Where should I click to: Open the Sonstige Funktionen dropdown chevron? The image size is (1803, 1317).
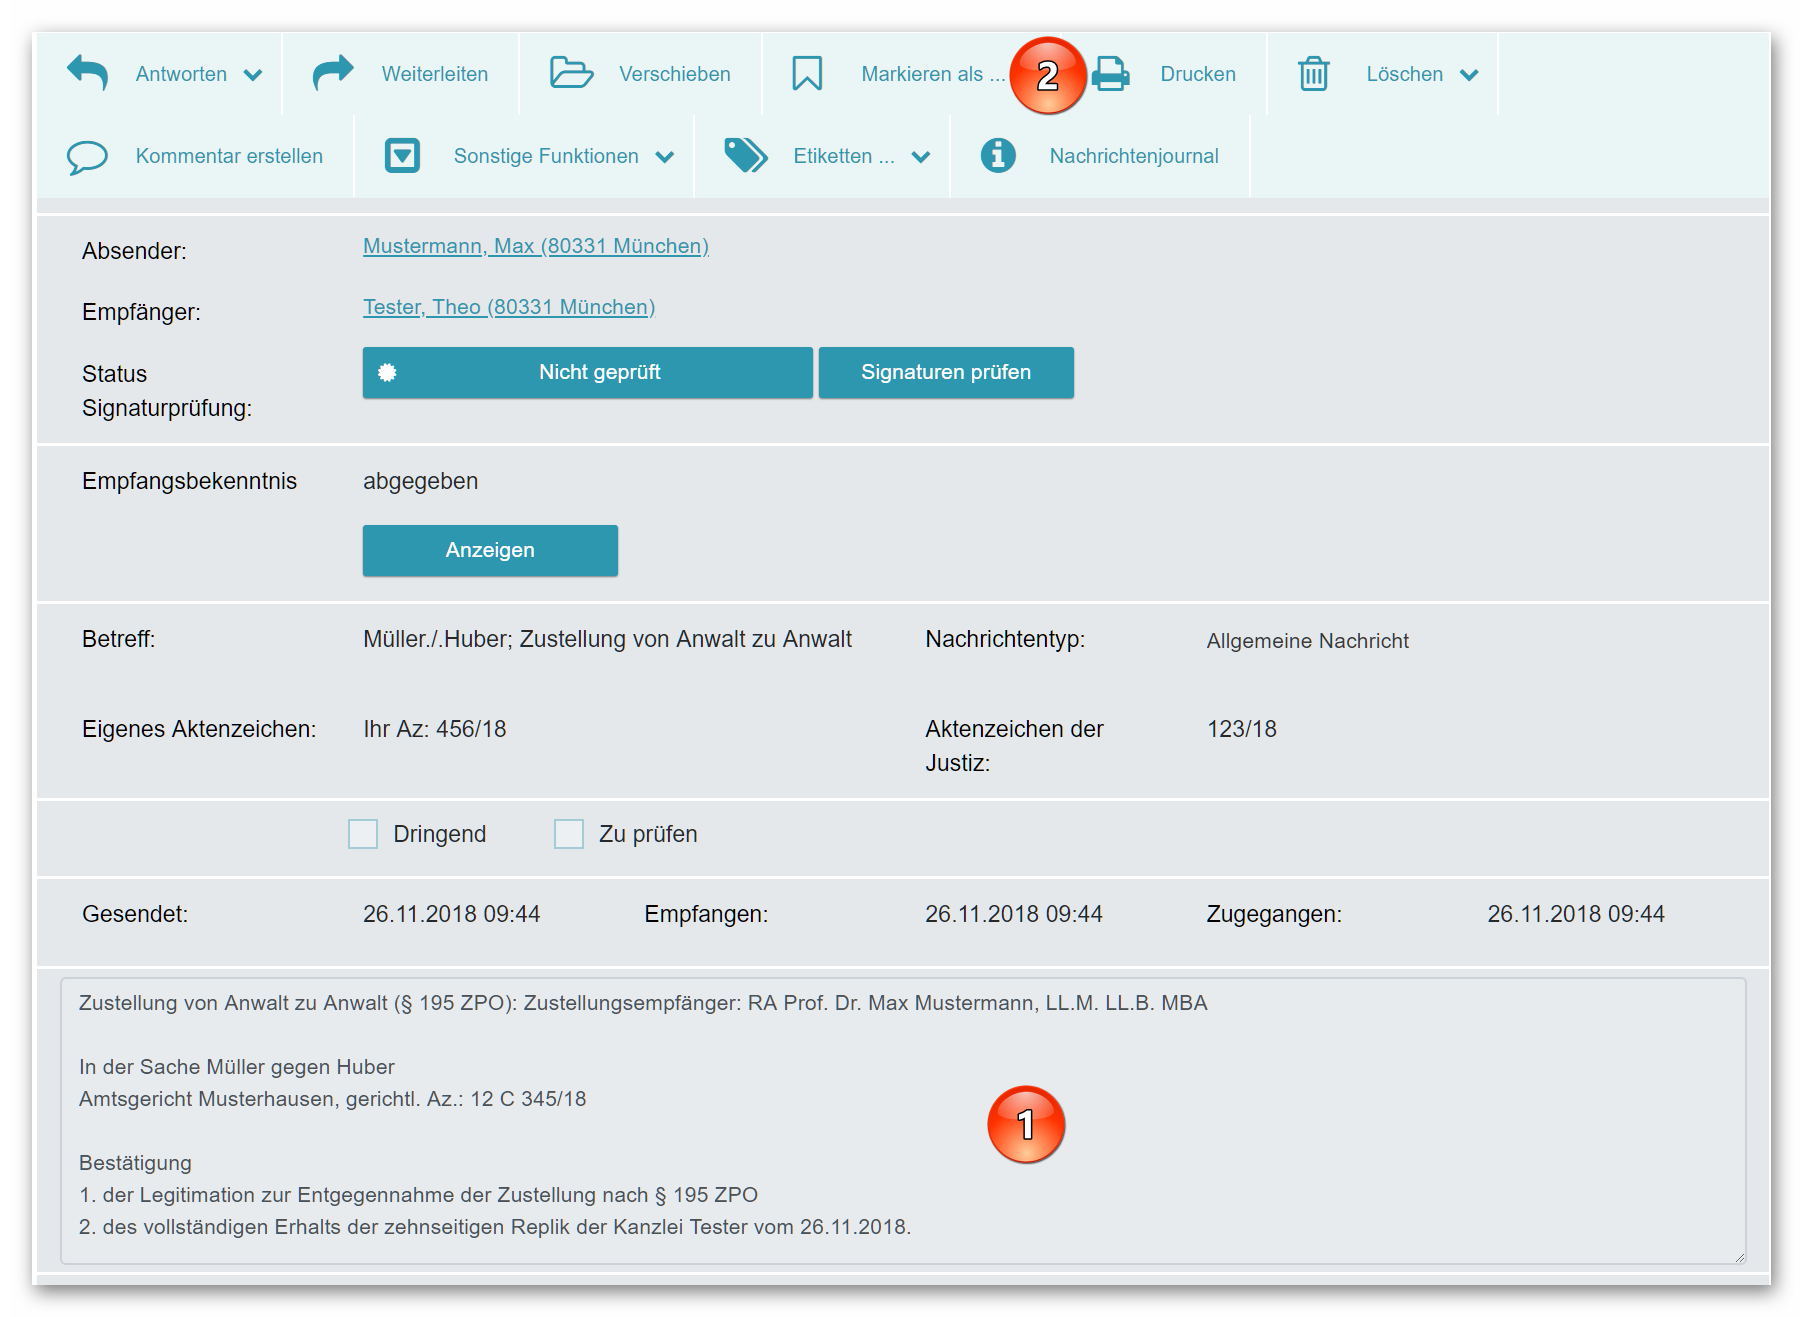click(665, 157)
